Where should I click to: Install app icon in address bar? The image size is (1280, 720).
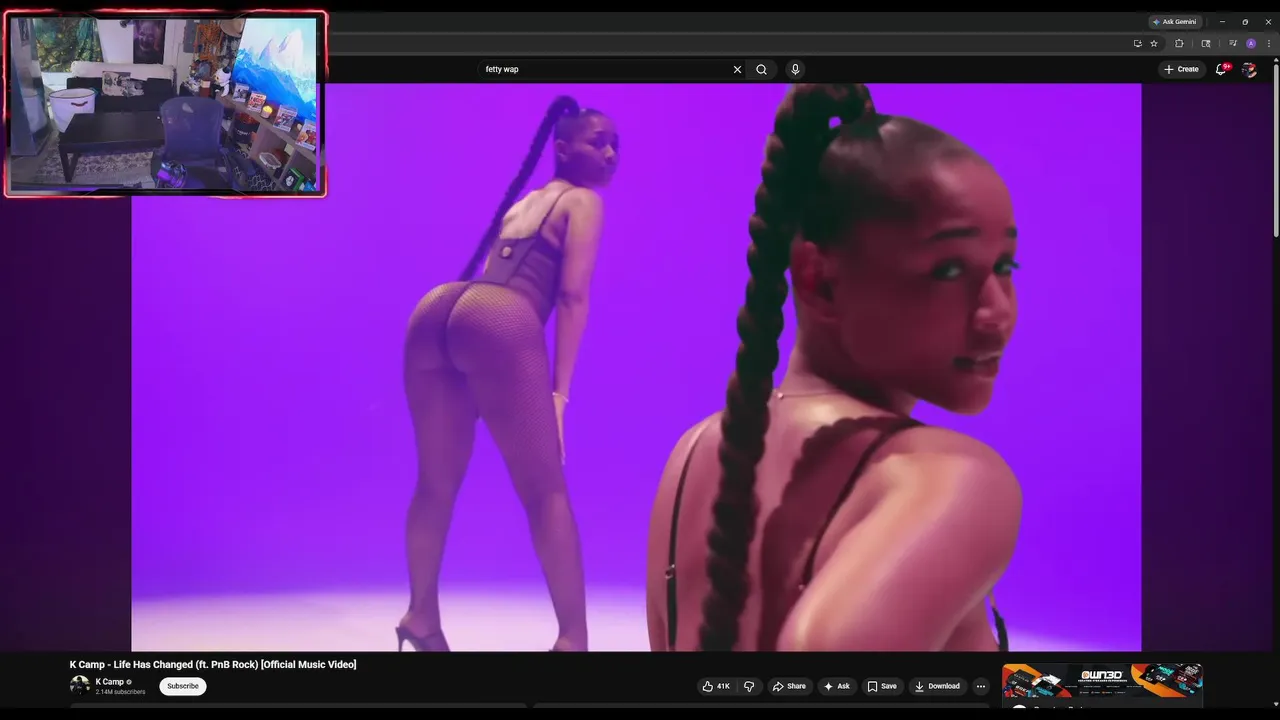tap(1137, 43)
